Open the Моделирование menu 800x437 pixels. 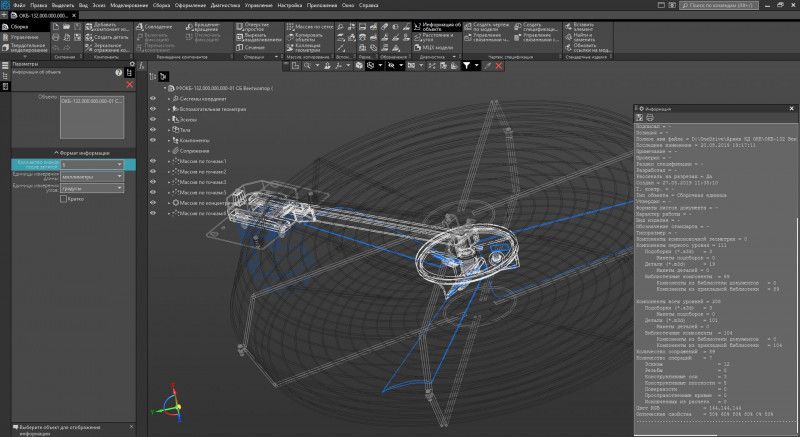tap(129, 5)
